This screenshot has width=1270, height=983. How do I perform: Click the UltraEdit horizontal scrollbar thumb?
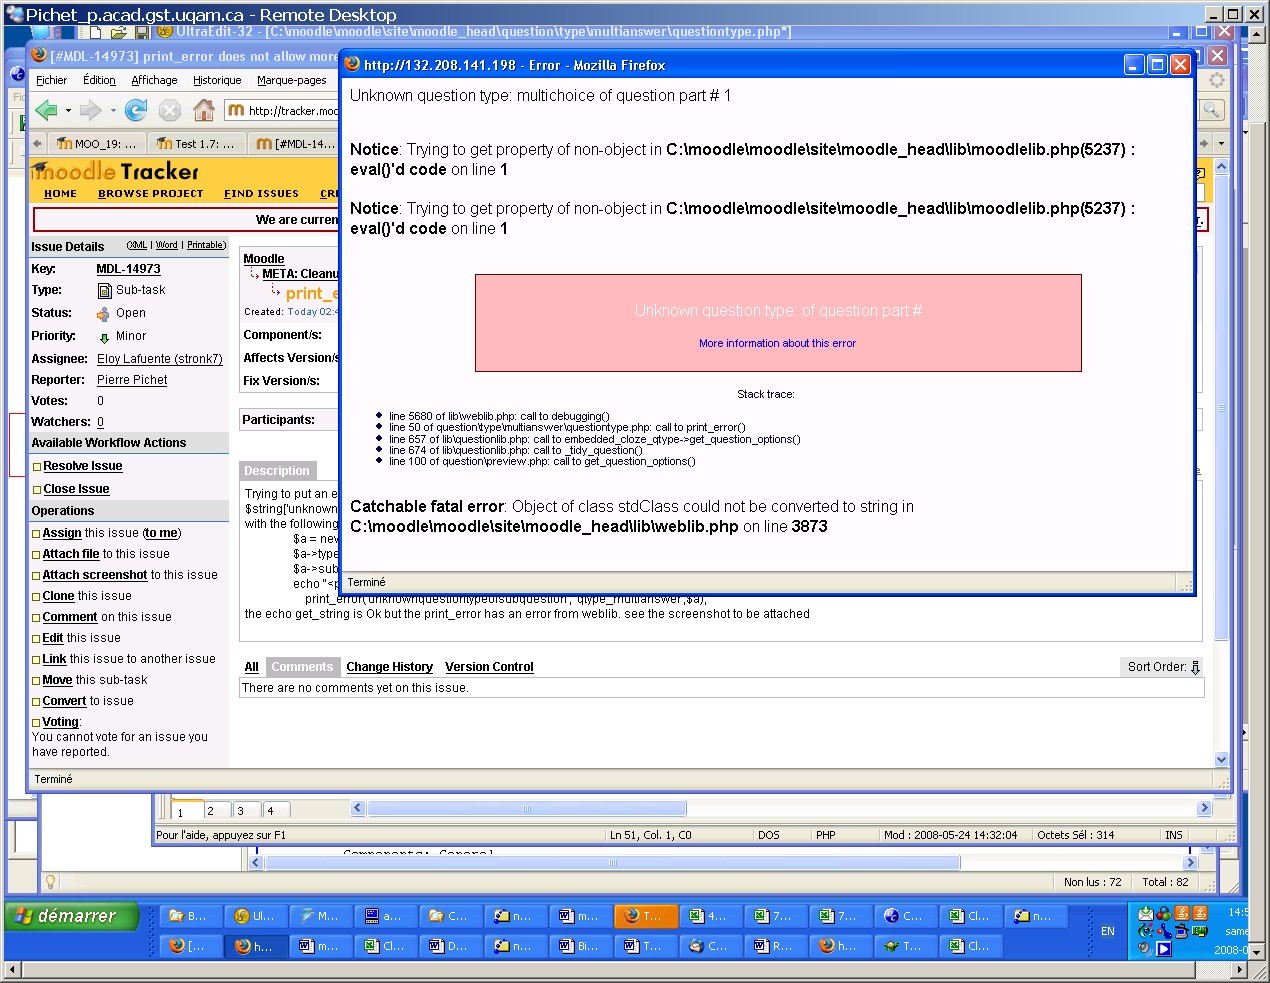click(x=527, y=808)
